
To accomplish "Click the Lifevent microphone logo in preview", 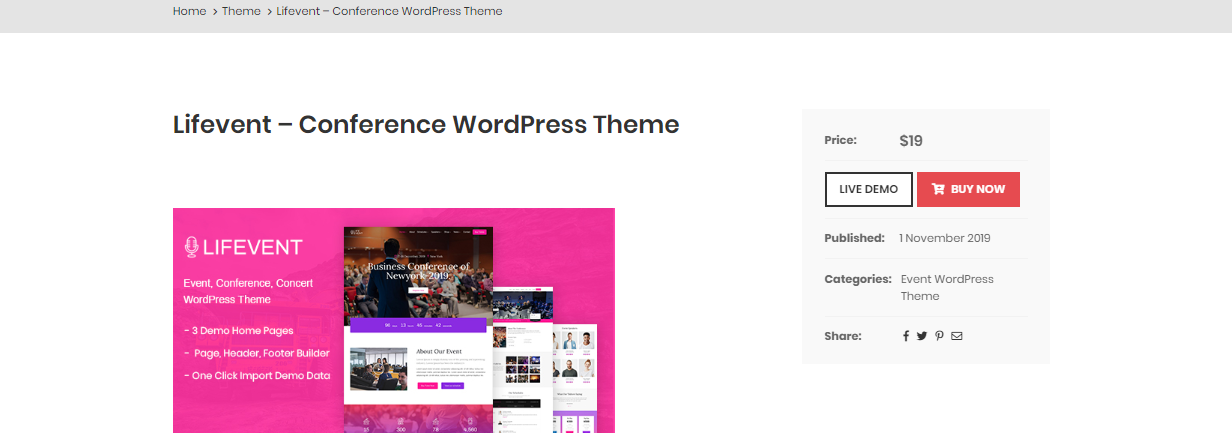I will [191, 247].
